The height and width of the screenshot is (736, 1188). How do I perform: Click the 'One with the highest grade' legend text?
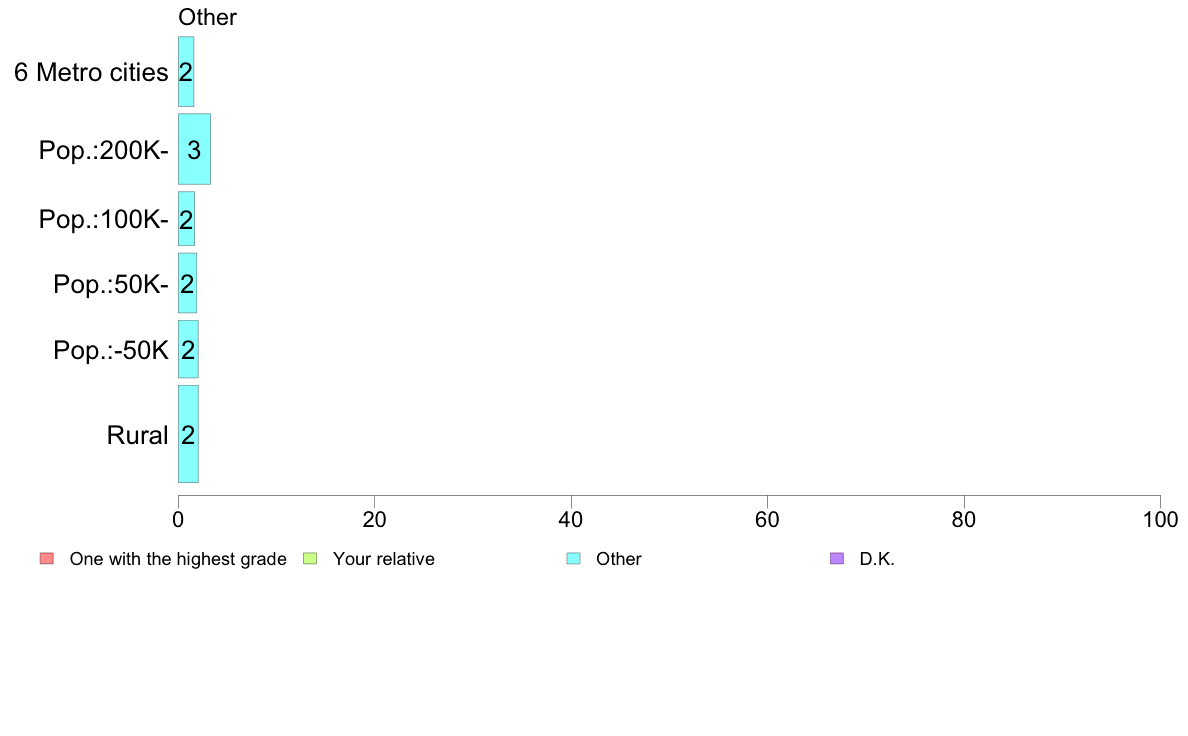[x=178, y=559]
